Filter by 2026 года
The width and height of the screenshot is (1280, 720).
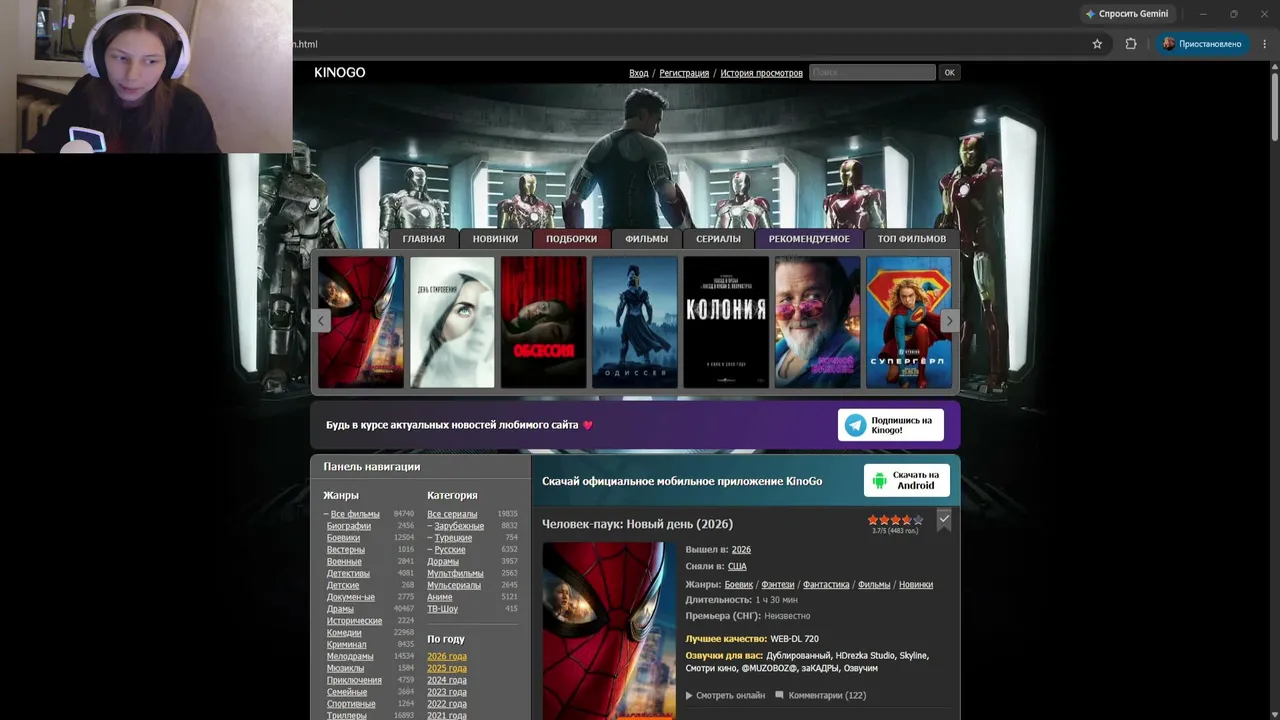click(x=447, y=657)
